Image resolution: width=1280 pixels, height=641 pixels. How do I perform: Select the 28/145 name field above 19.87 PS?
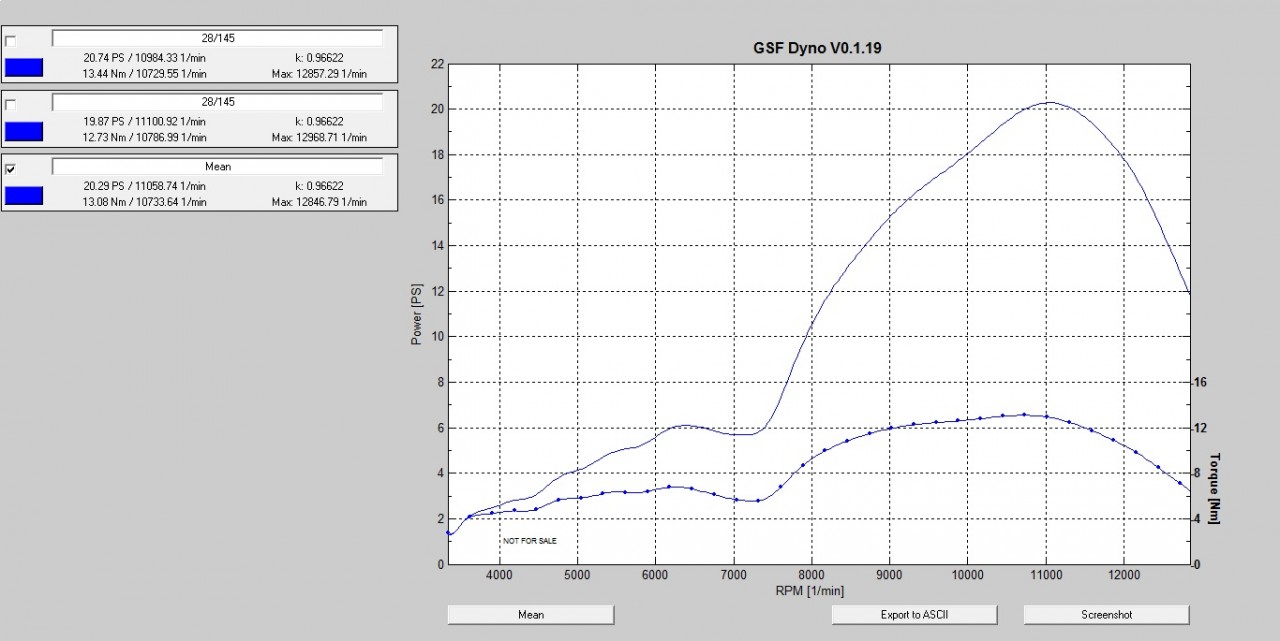[217, 103]
